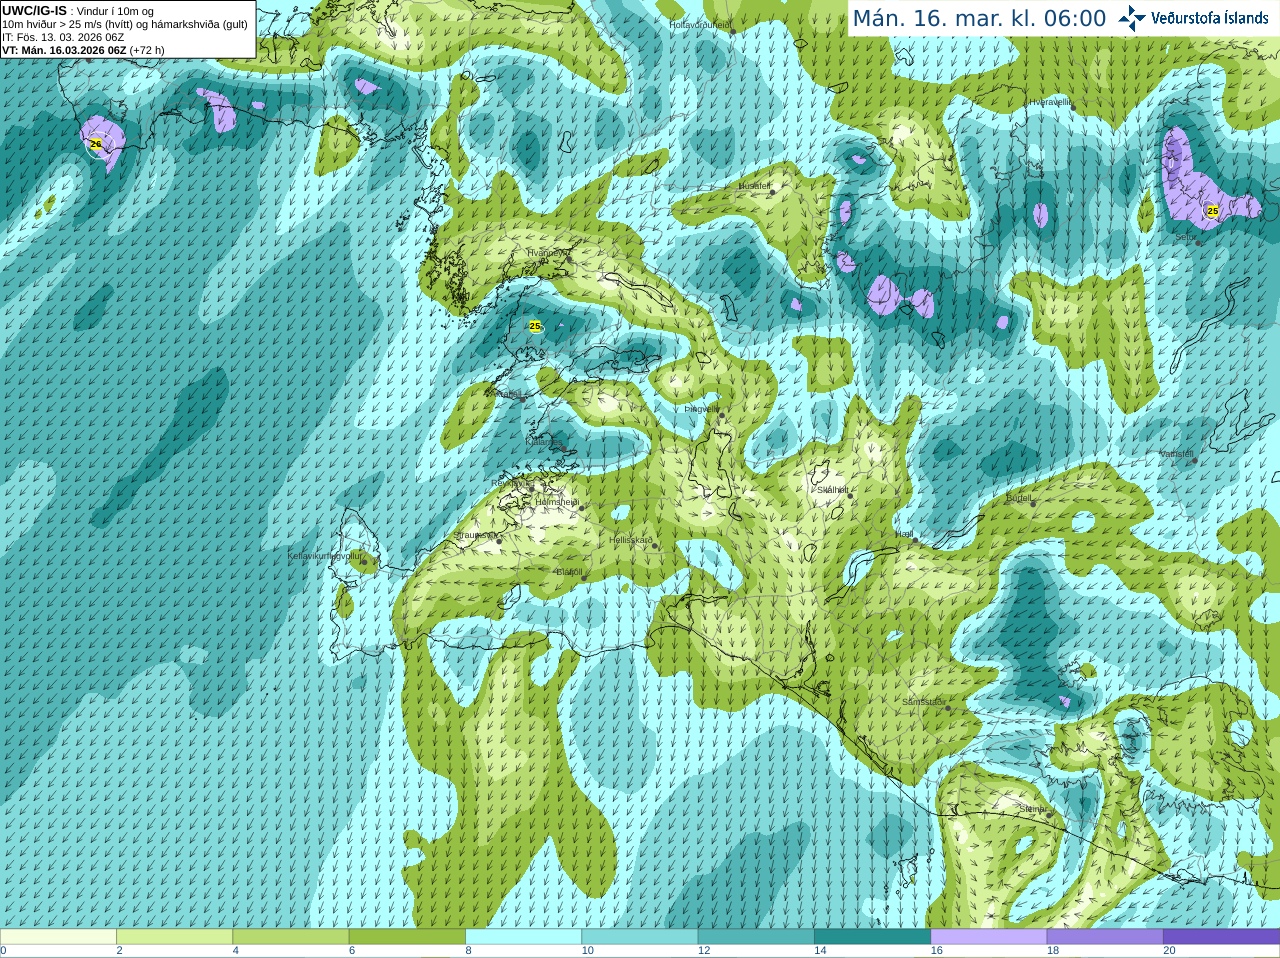Select the Straumsvík station marker
Viewport: 1280px width, 958px height.
(x=497, y=541)
